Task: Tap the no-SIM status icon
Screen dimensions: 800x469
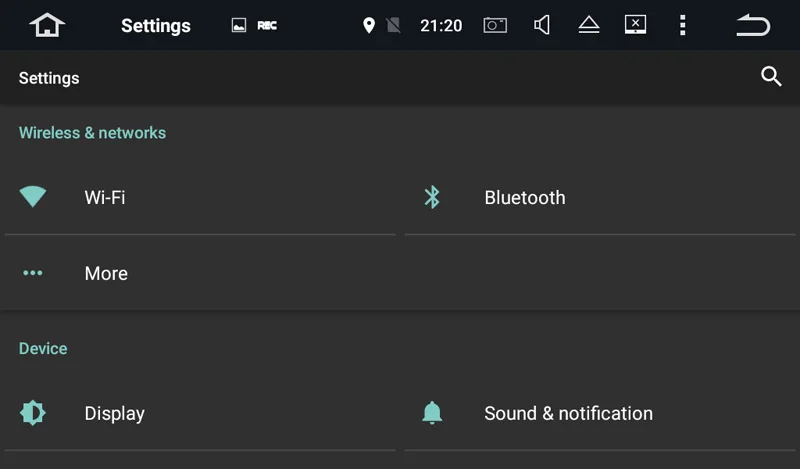Action: tap(393, 25)
